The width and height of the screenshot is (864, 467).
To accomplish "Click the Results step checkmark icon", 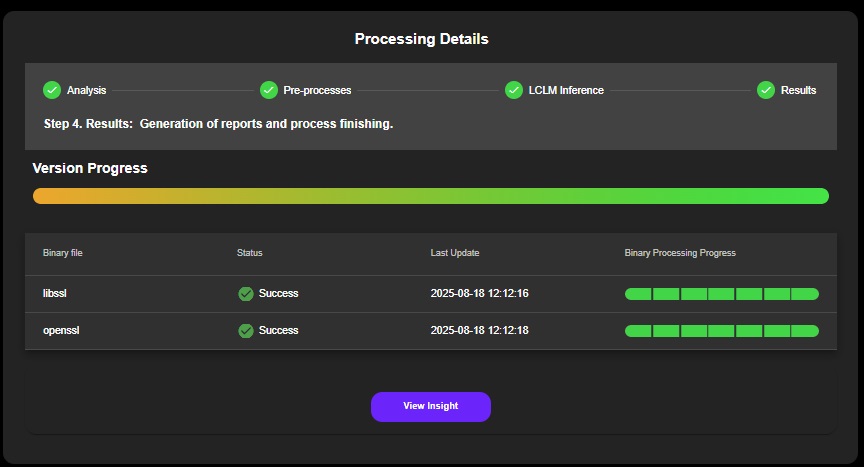I will (x=766, y=90).
